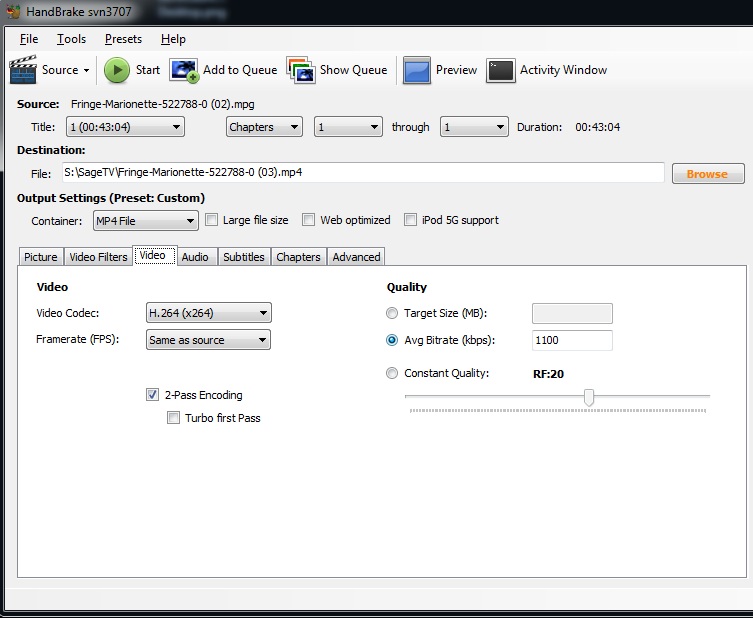Click the Activity Window label

tap(563, 70)
